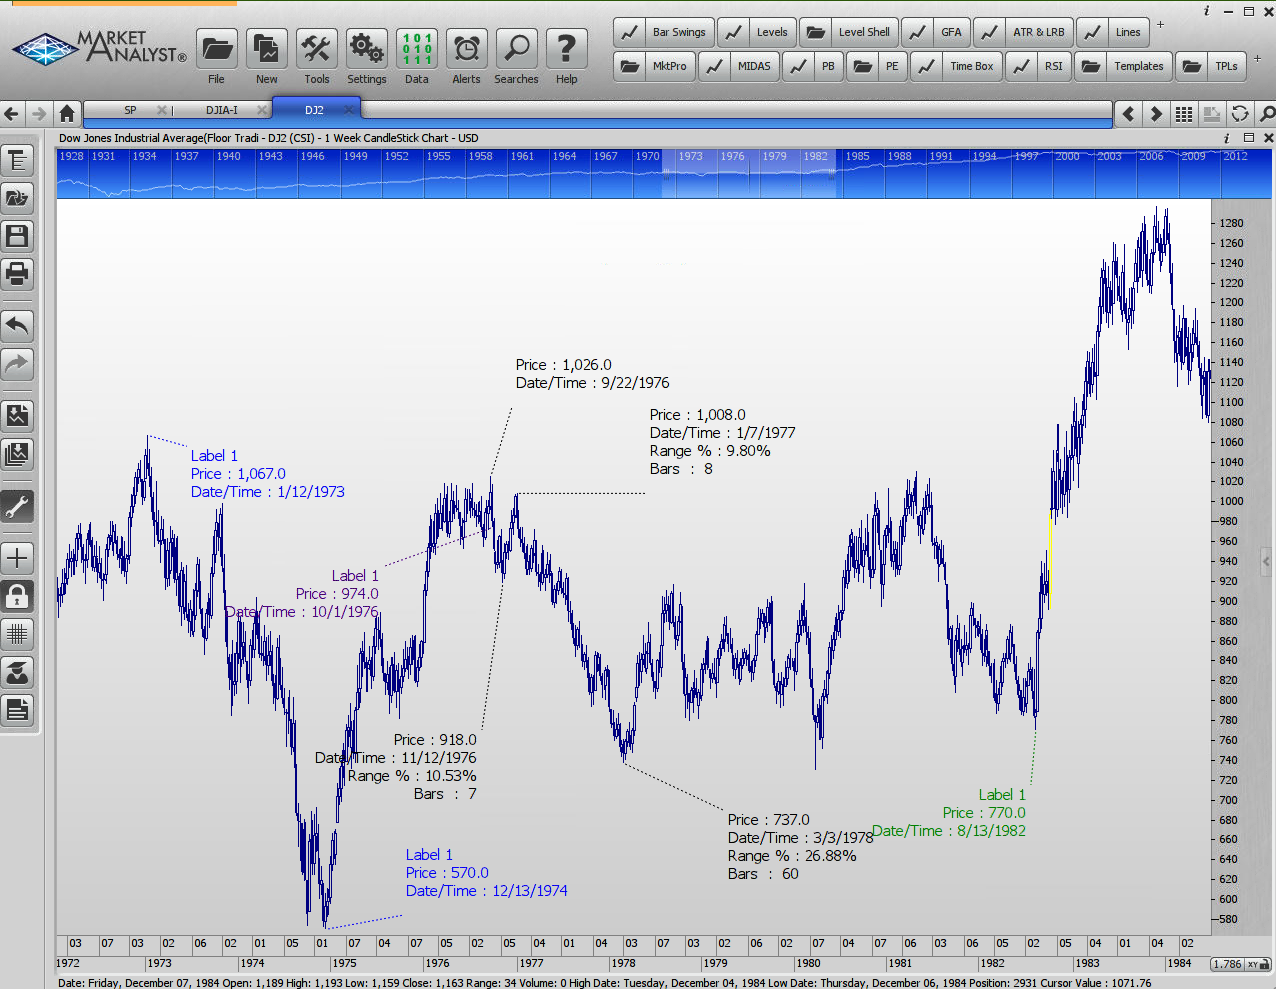Open the object list icon atop sidebar
The height and width of the screenshot is (989, 1276).
tap(18, 160)
